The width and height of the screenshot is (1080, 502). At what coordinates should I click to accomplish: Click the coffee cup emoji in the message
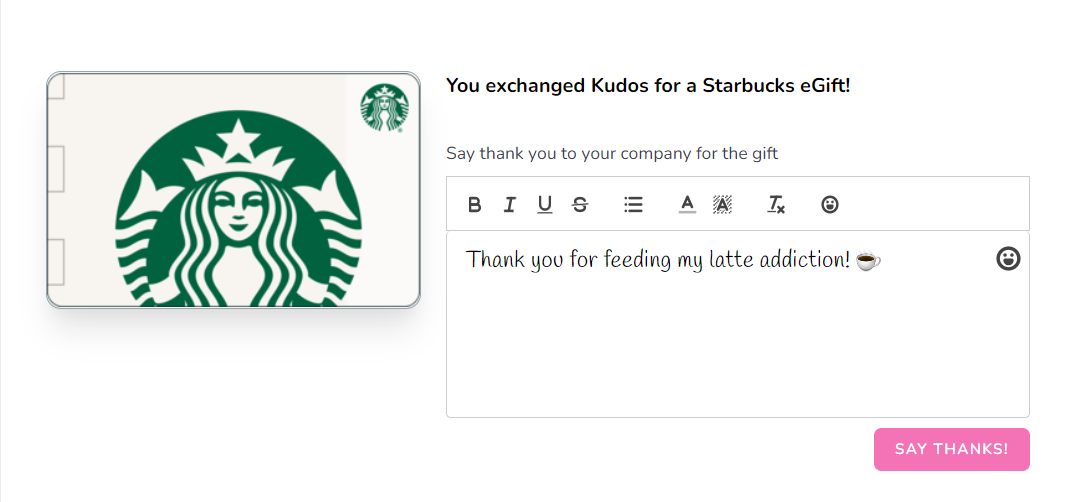pyautogui.click(x=868, y=260)
